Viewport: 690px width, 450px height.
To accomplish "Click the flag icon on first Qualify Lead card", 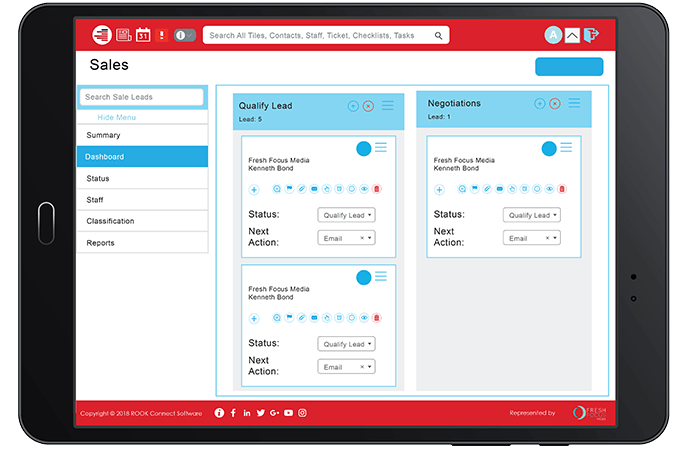I will click(289, 188).
